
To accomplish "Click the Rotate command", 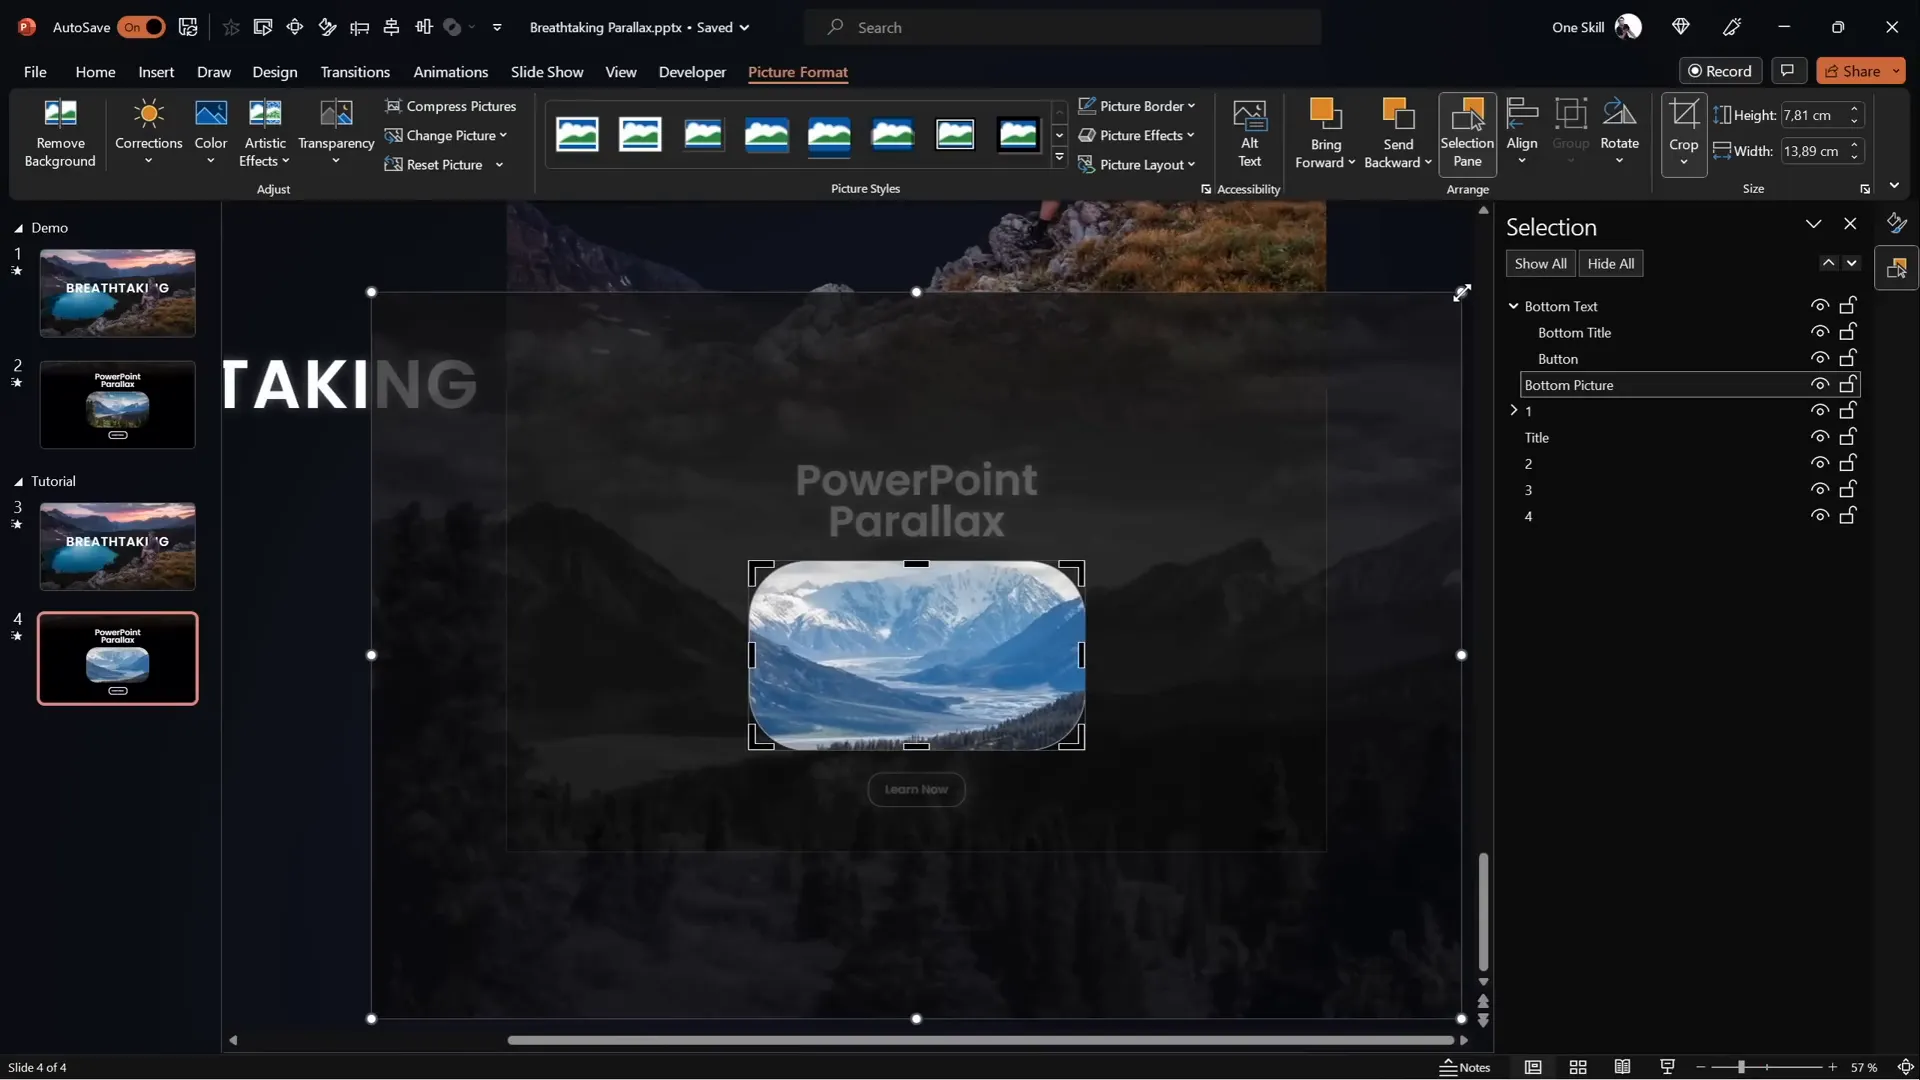I will (1619, 132).
